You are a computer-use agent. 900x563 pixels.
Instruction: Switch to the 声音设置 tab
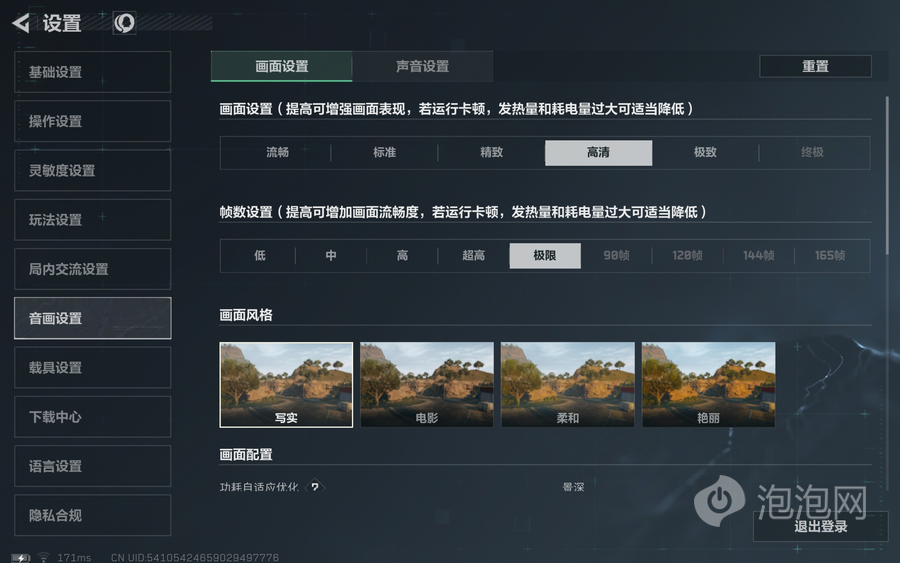pyautogui.click(x=422, y=67)
